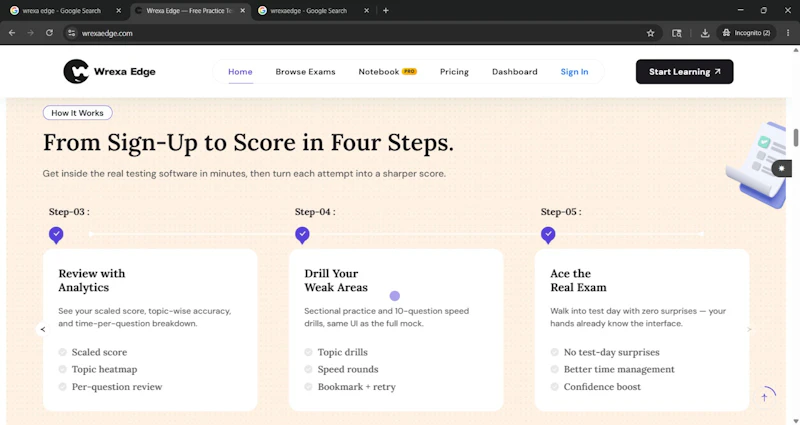The height and width of the screenshot is (425, 800).
Task: Click the check icon beside Topic heatmap
Action: click(x=62, y=369)
